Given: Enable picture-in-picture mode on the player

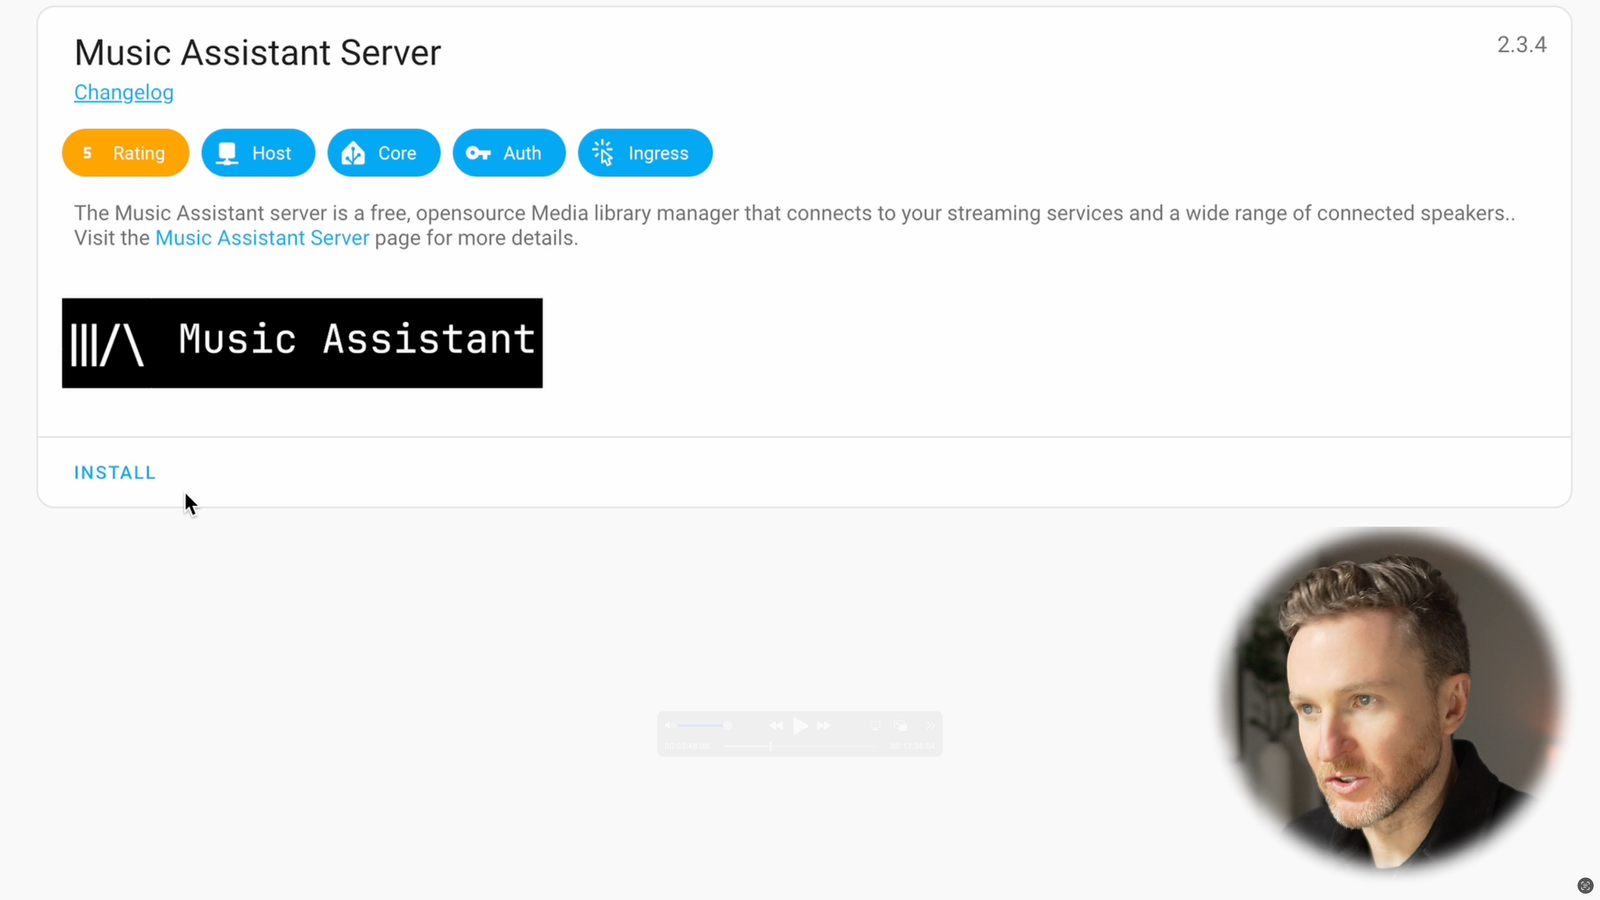Looking at the screenshot, I should 901,726.
